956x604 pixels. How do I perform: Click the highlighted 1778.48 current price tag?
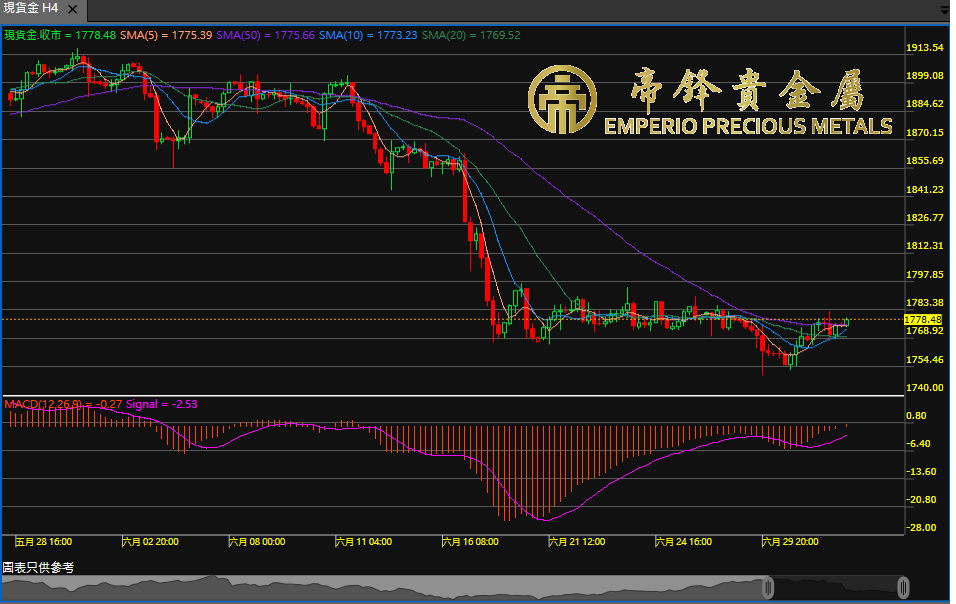pos(923,319)
